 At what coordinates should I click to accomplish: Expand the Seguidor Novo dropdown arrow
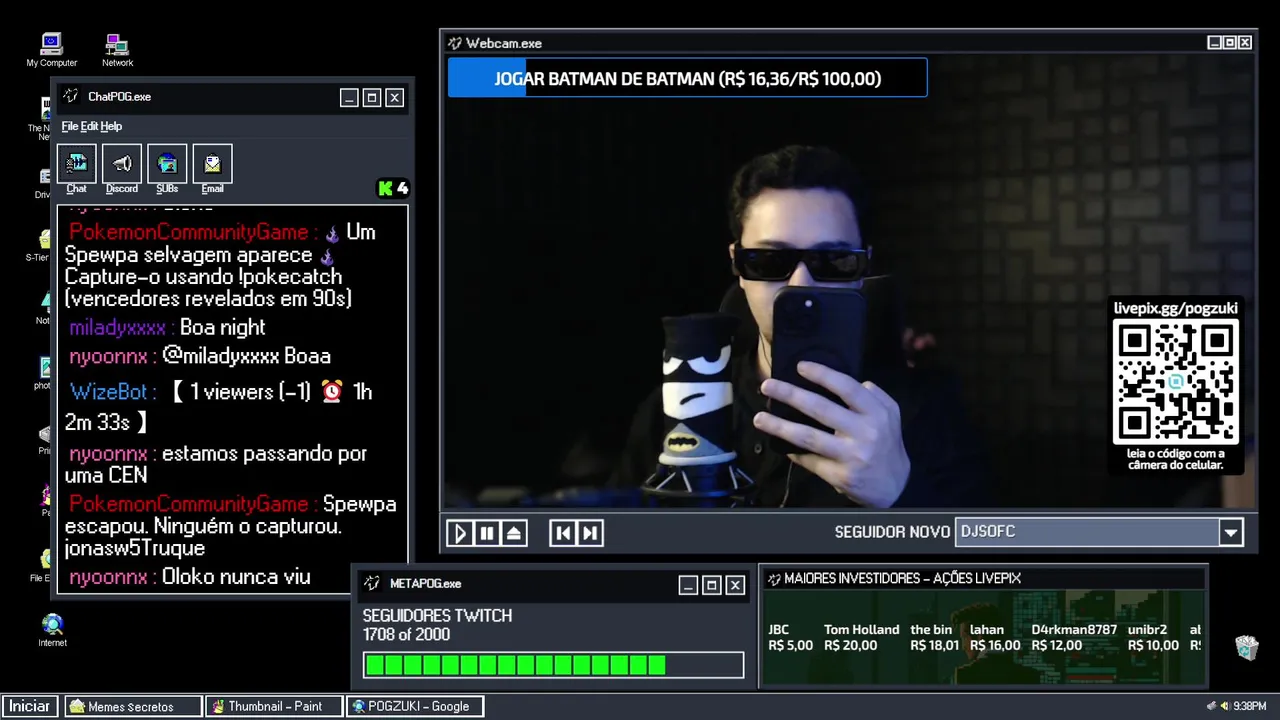tap(1231, 532)
